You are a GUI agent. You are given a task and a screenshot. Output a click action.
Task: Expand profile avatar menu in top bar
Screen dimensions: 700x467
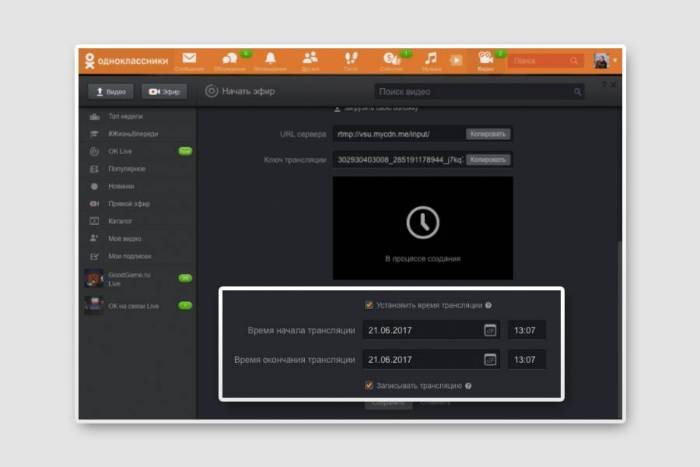pos(603,61)
